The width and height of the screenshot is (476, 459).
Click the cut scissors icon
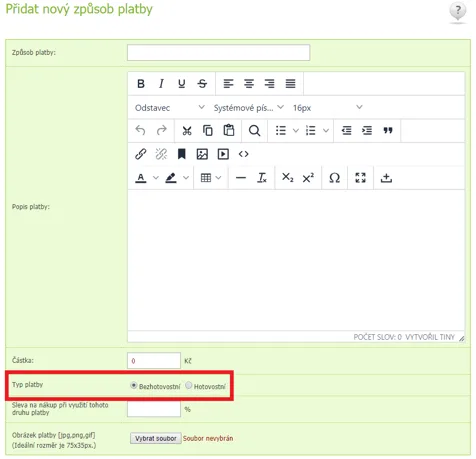187,131
